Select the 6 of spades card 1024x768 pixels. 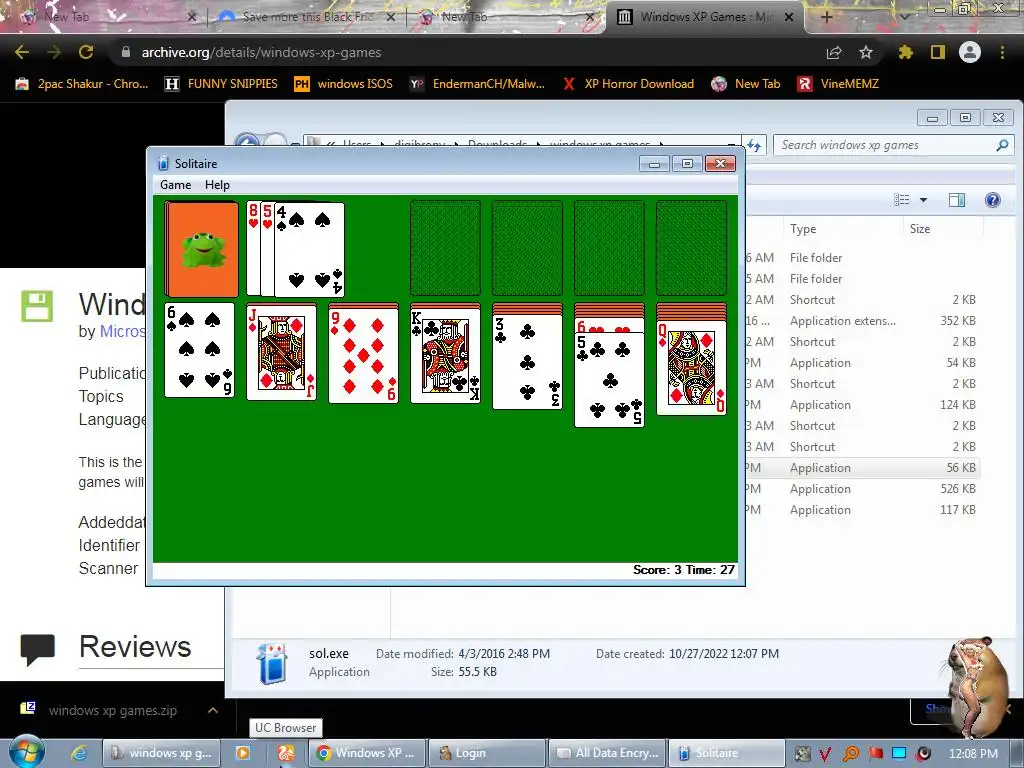(199, 349)
